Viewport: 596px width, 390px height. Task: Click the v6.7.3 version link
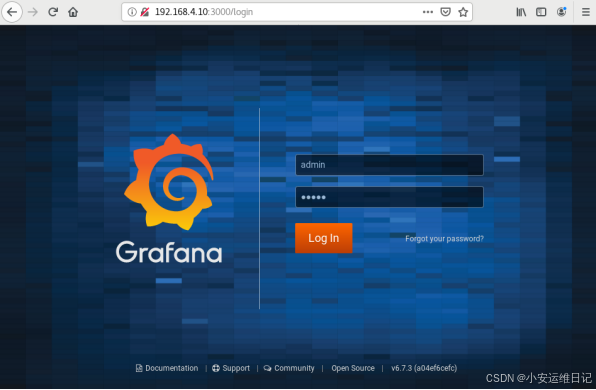pos(424,368)
